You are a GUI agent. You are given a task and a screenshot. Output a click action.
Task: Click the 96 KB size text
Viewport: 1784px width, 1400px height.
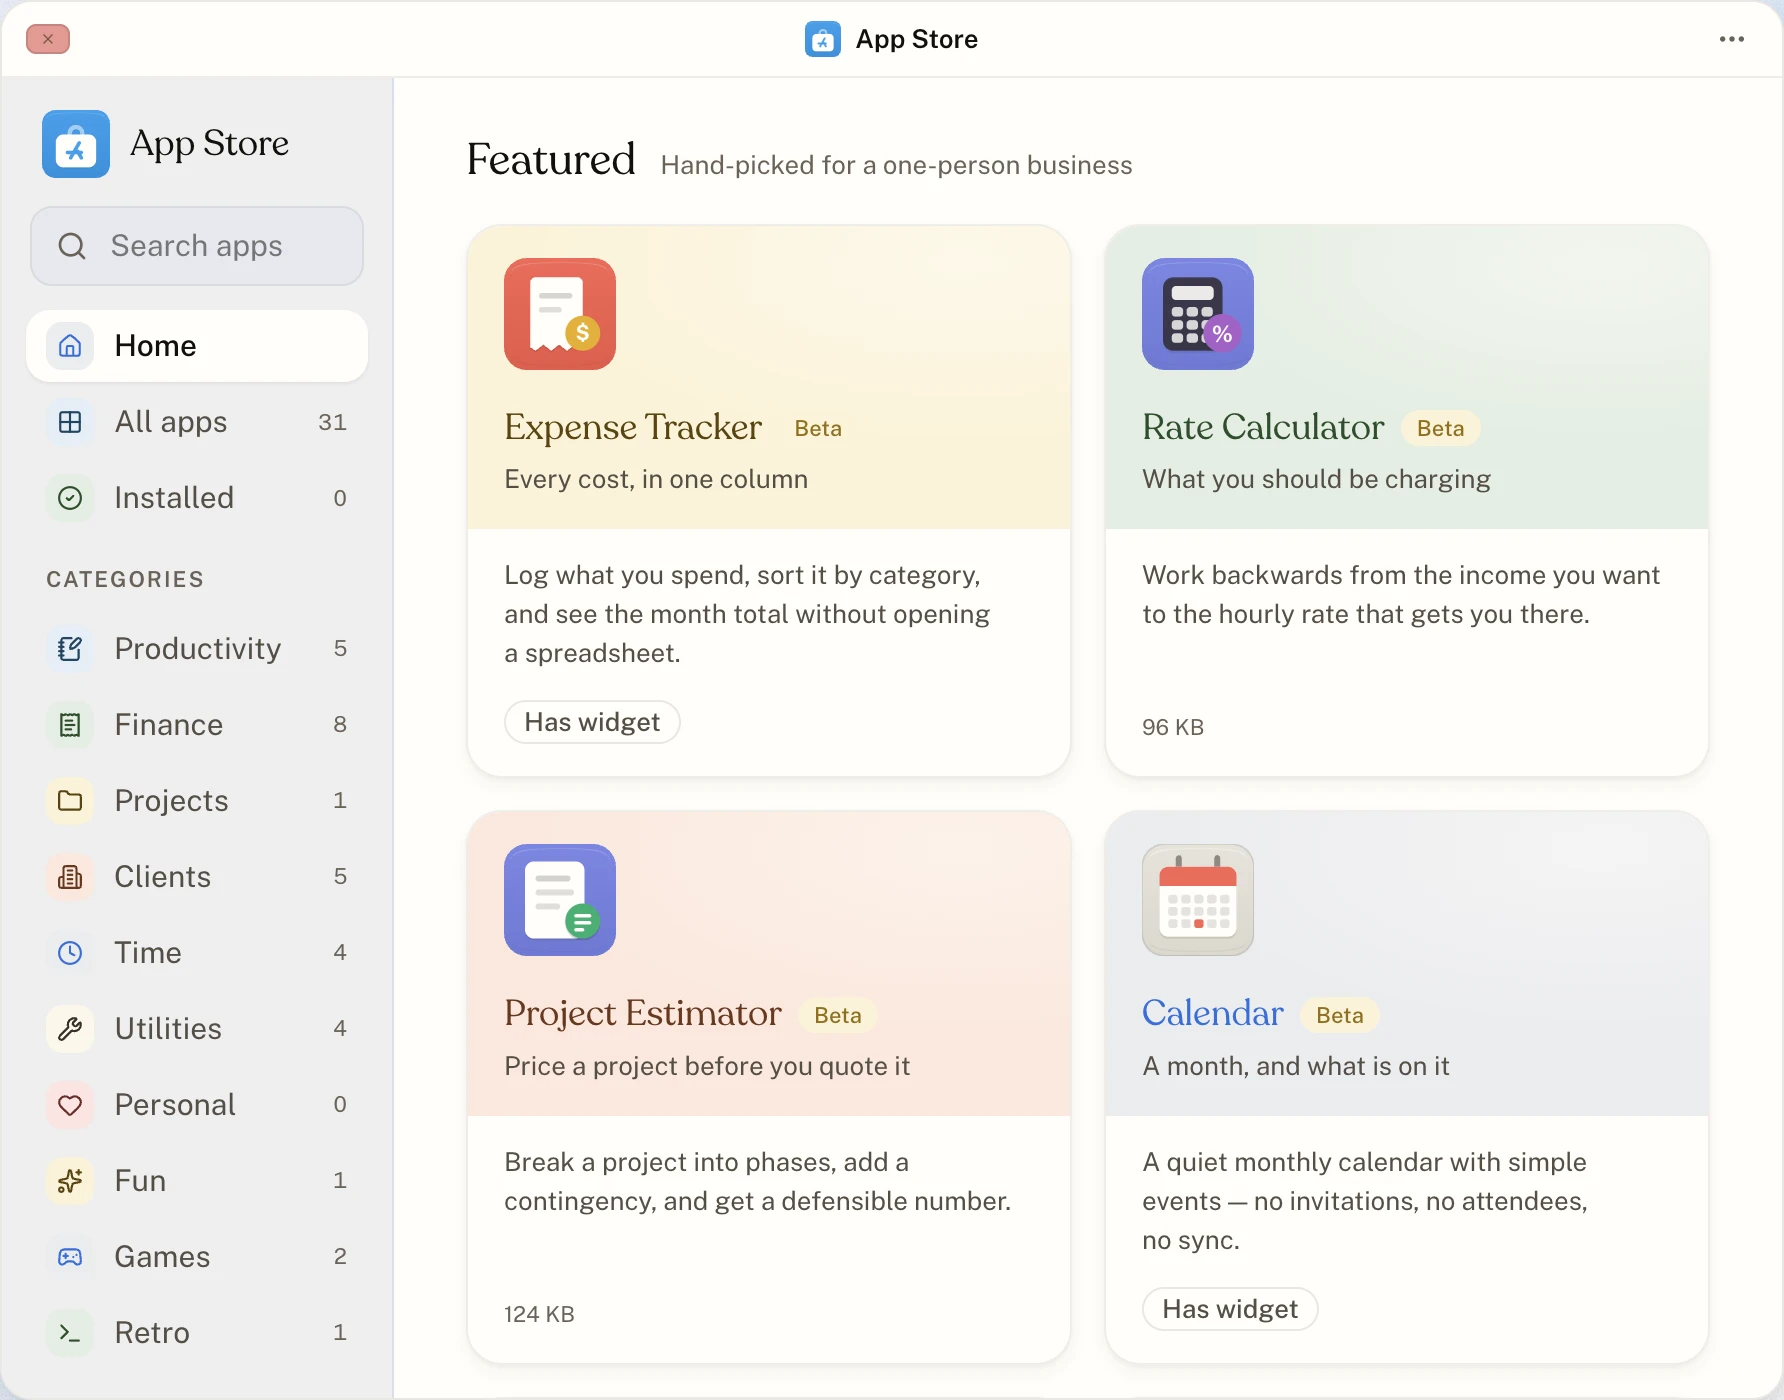pos(1173,728)
